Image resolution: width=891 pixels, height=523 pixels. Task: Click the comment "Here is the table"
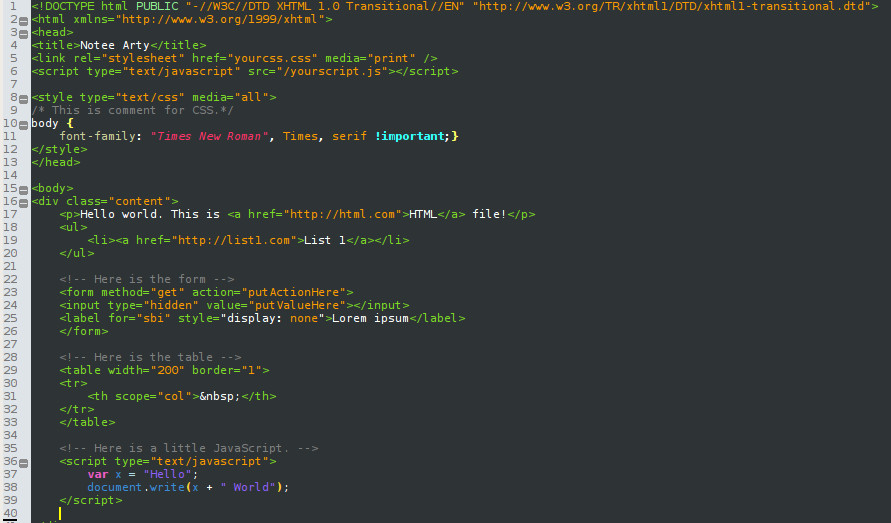tap(151, 357)
